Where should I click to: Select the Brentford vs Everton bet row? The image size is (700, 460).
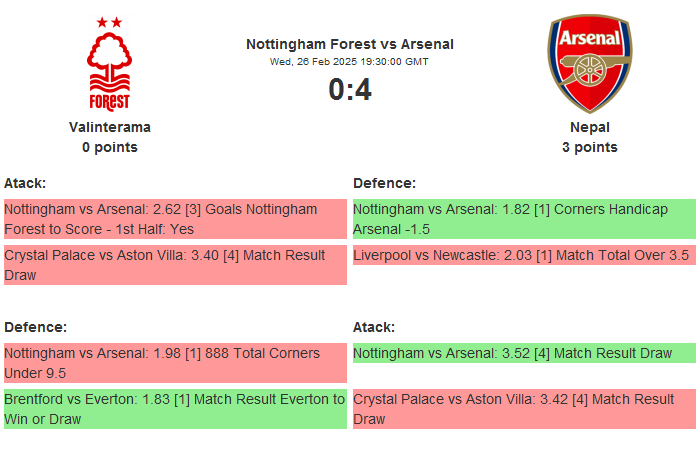tap(175, 409)
